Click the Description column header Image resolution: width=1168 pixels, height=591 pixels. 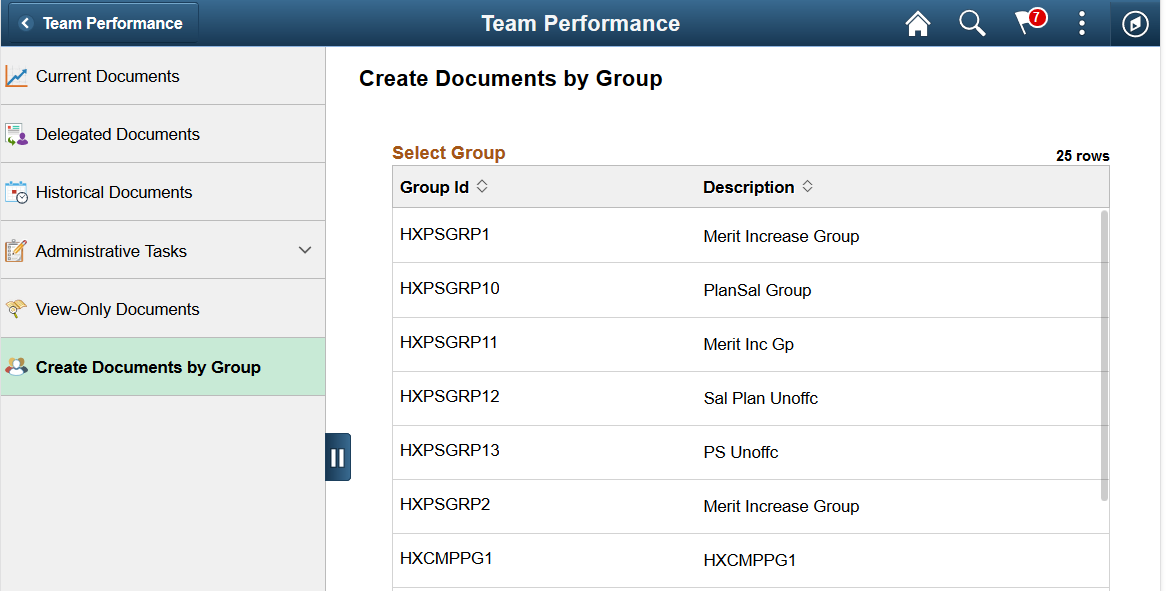coord(749,187)
